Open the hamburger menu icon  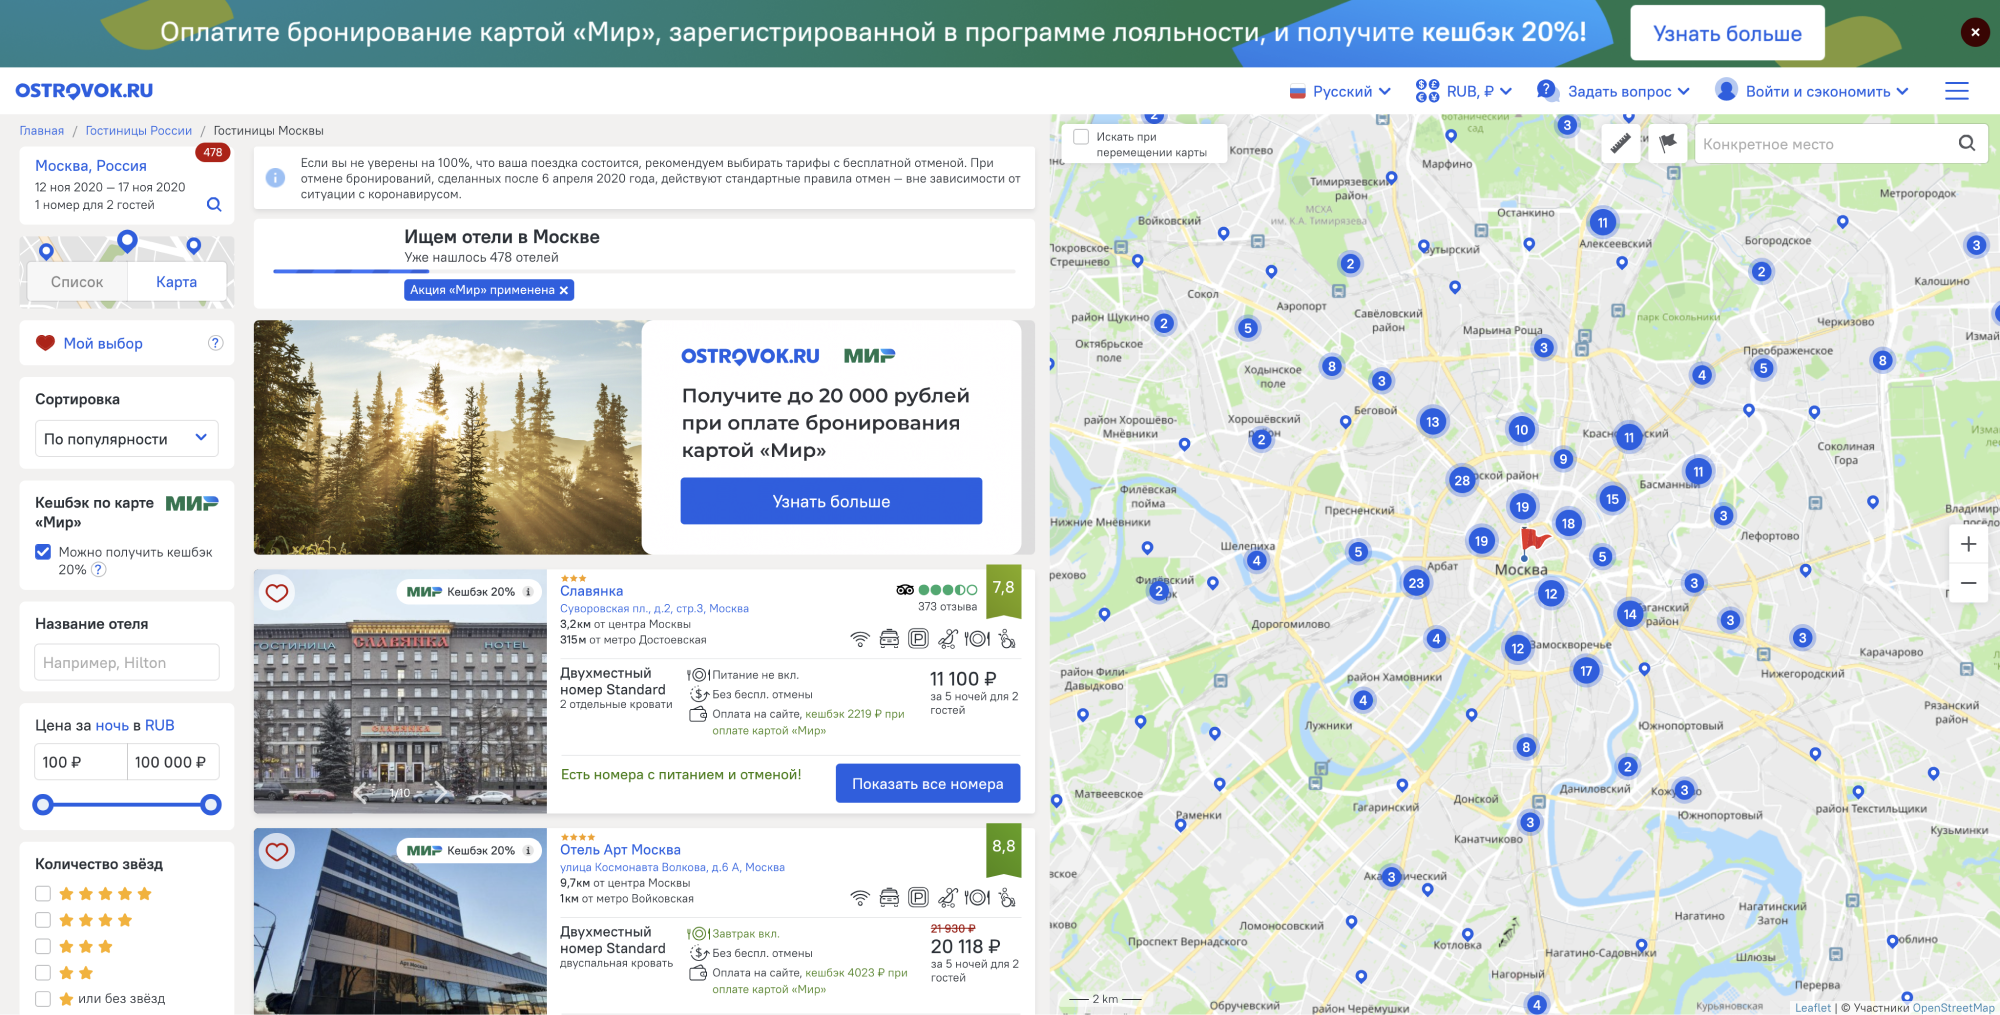[1956, 91]
